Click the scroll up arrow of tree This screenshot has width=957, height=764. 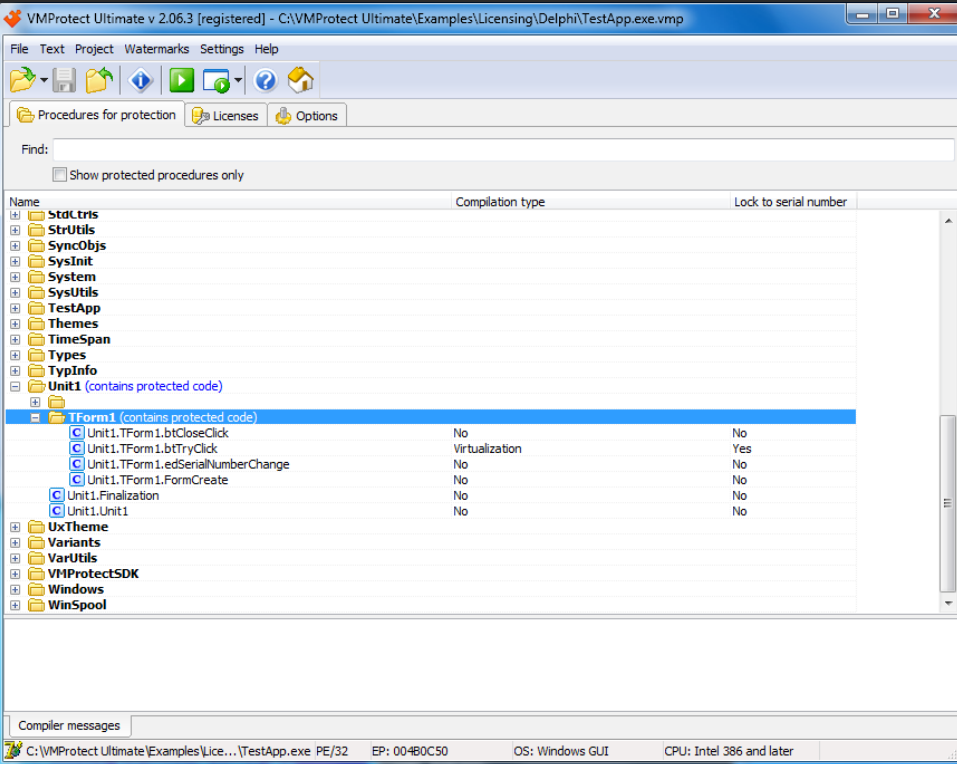(x=948, y=221)
